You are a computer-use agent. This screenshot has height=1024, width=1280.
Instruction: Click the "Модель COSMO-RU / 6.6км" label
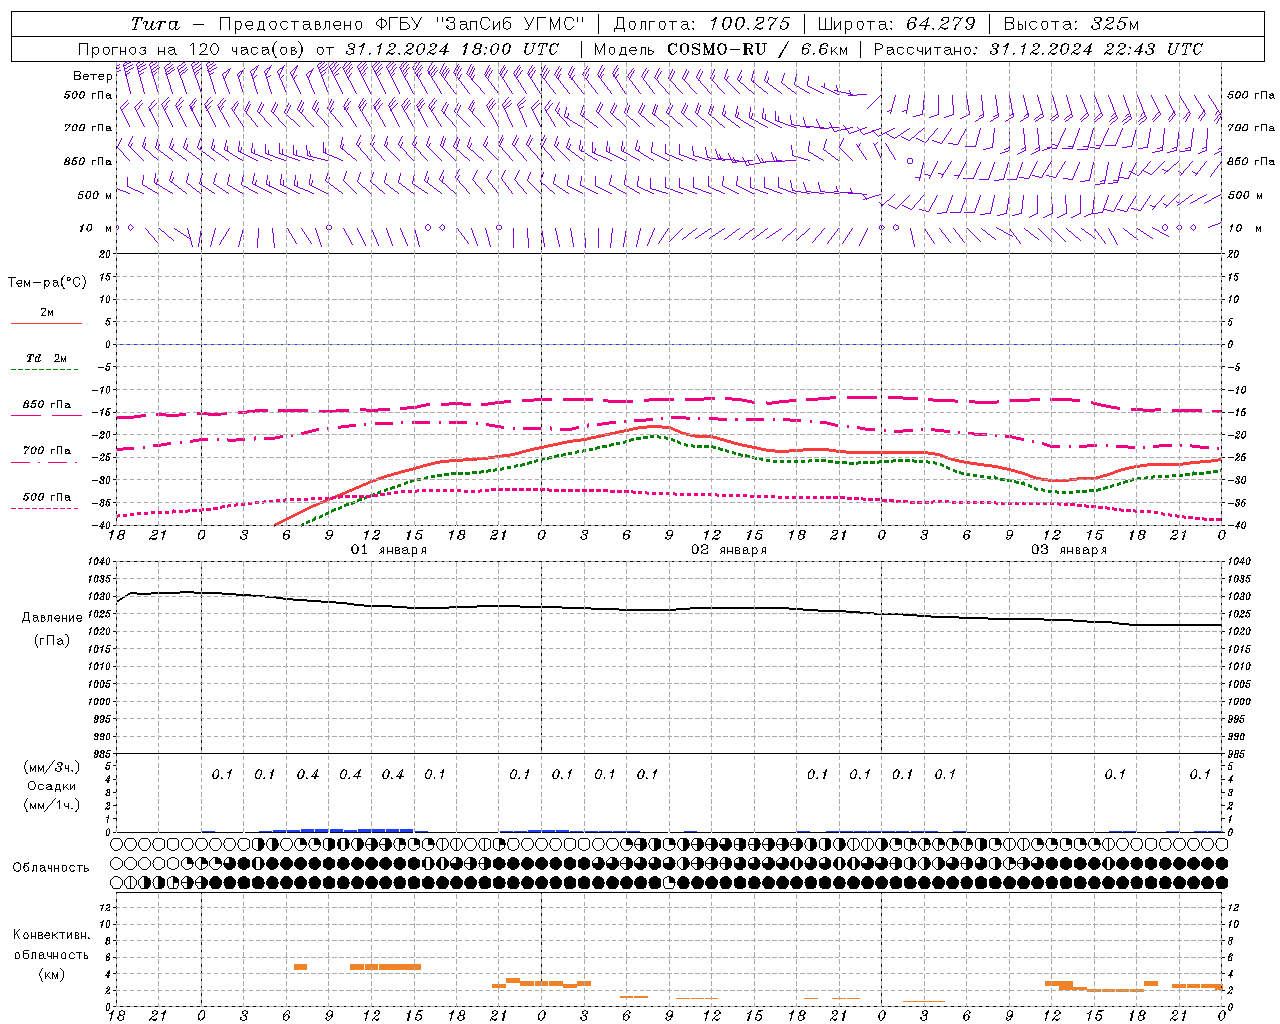pyautogui.click(x=721, y=49)
